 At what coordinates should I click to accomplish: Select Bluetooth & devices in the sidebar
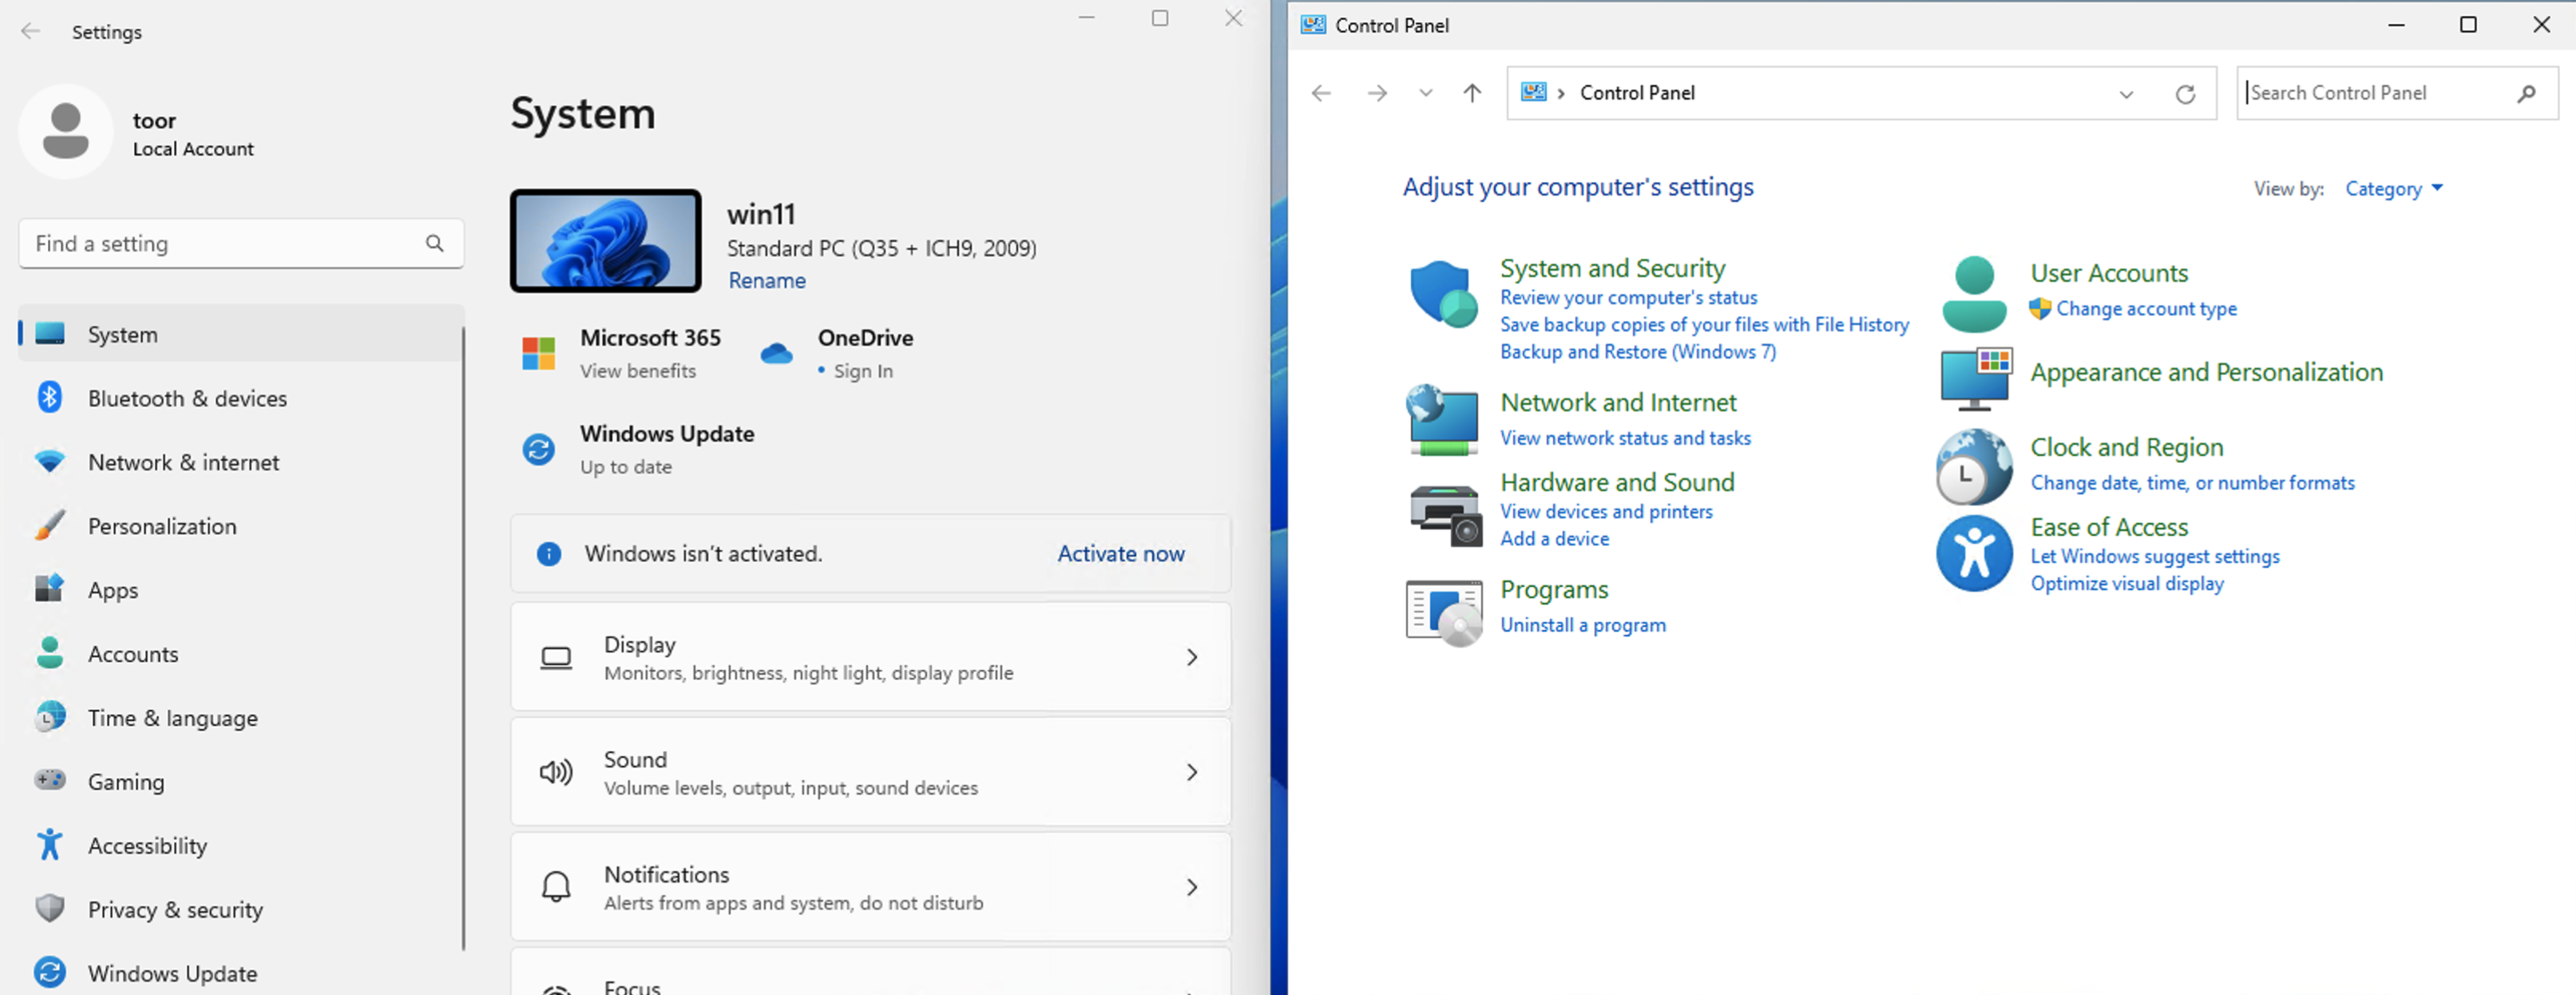187,398
